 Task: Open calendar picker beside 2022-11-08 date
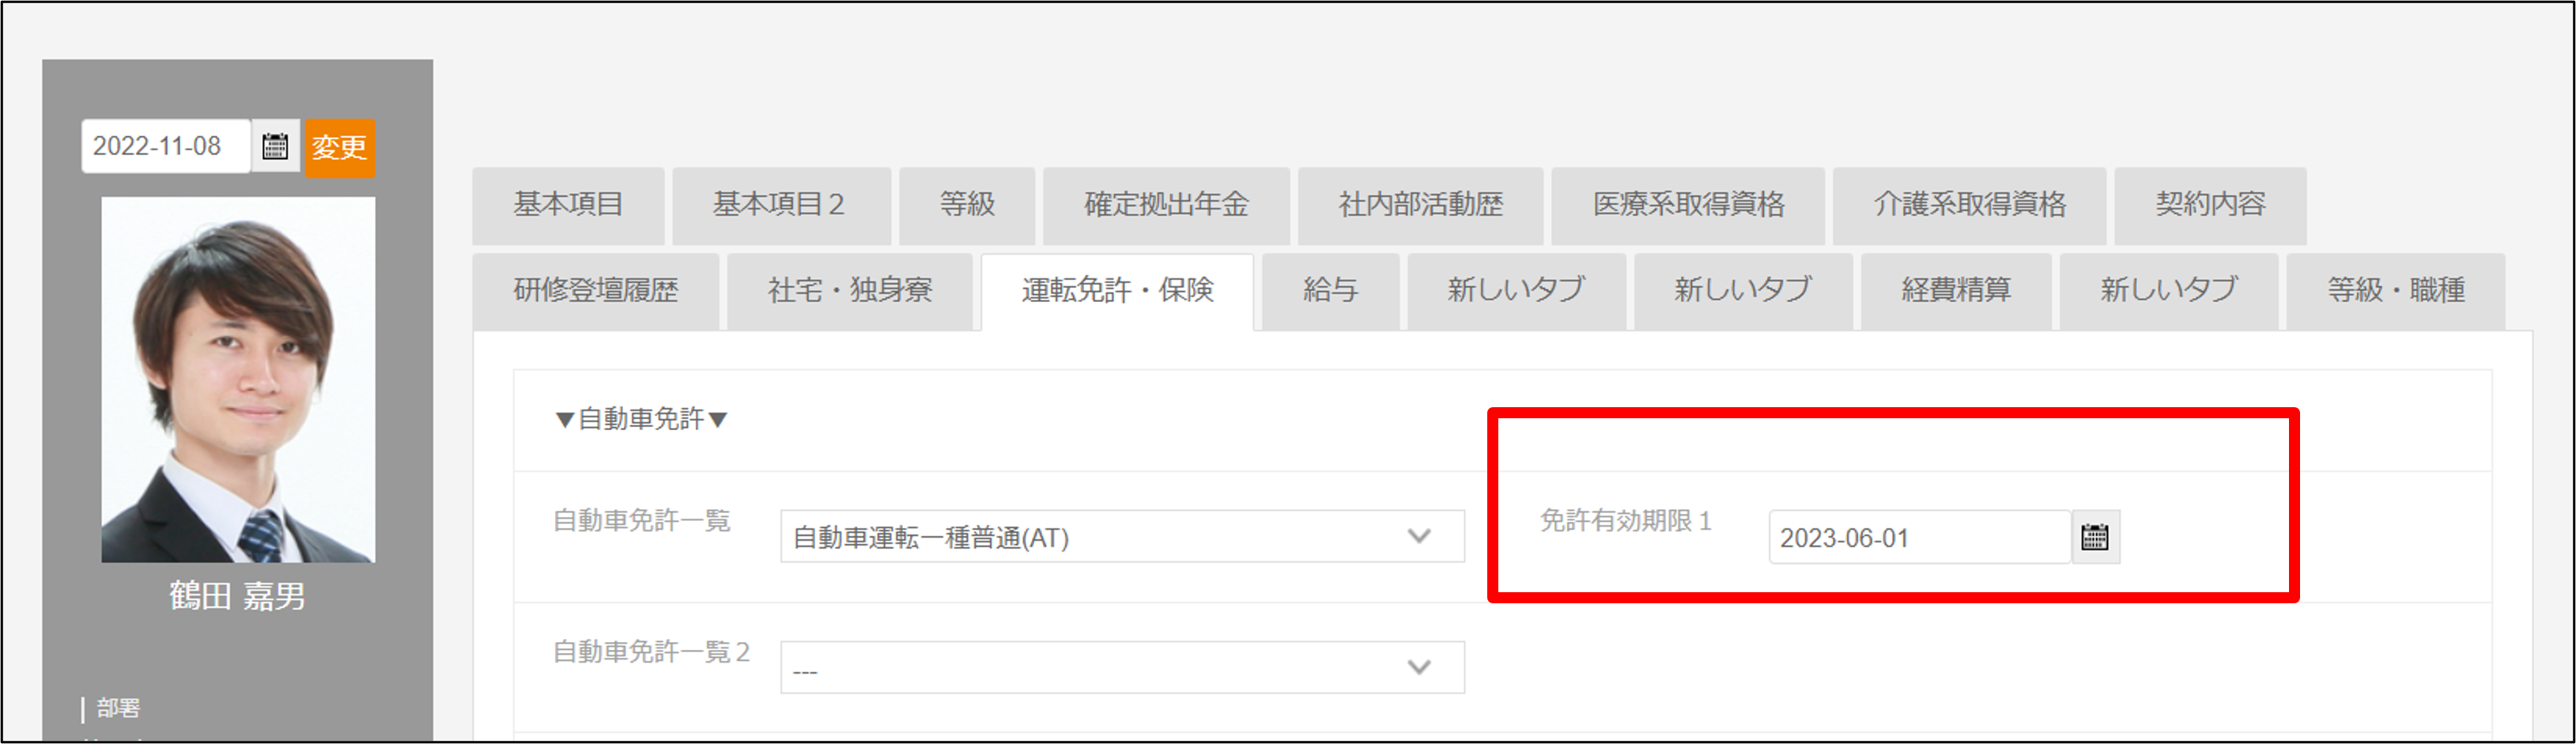click(275, 147)
